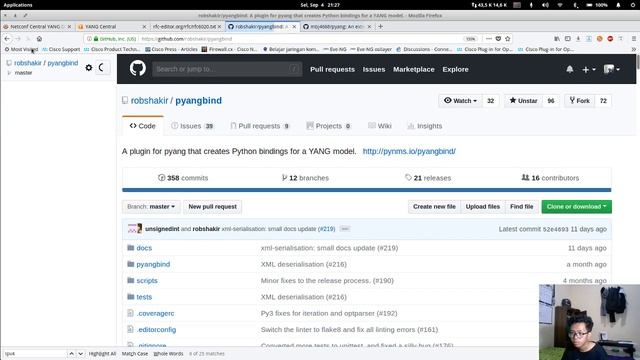Open the scripts folder
The image size is (640, 360).
coord(147,280)
